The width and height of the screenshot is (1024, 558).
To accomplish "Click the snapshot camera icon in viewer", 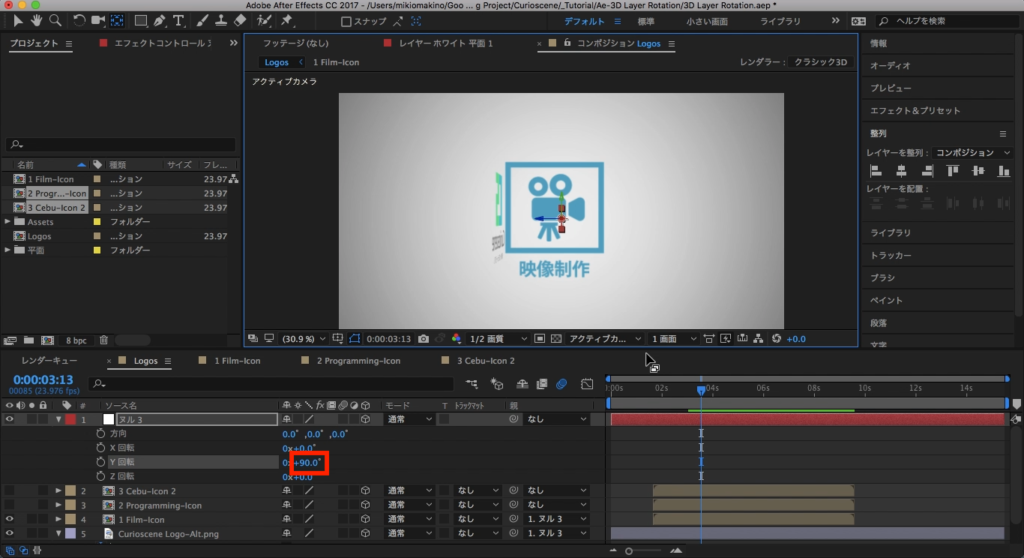I will tap(424, 339).
